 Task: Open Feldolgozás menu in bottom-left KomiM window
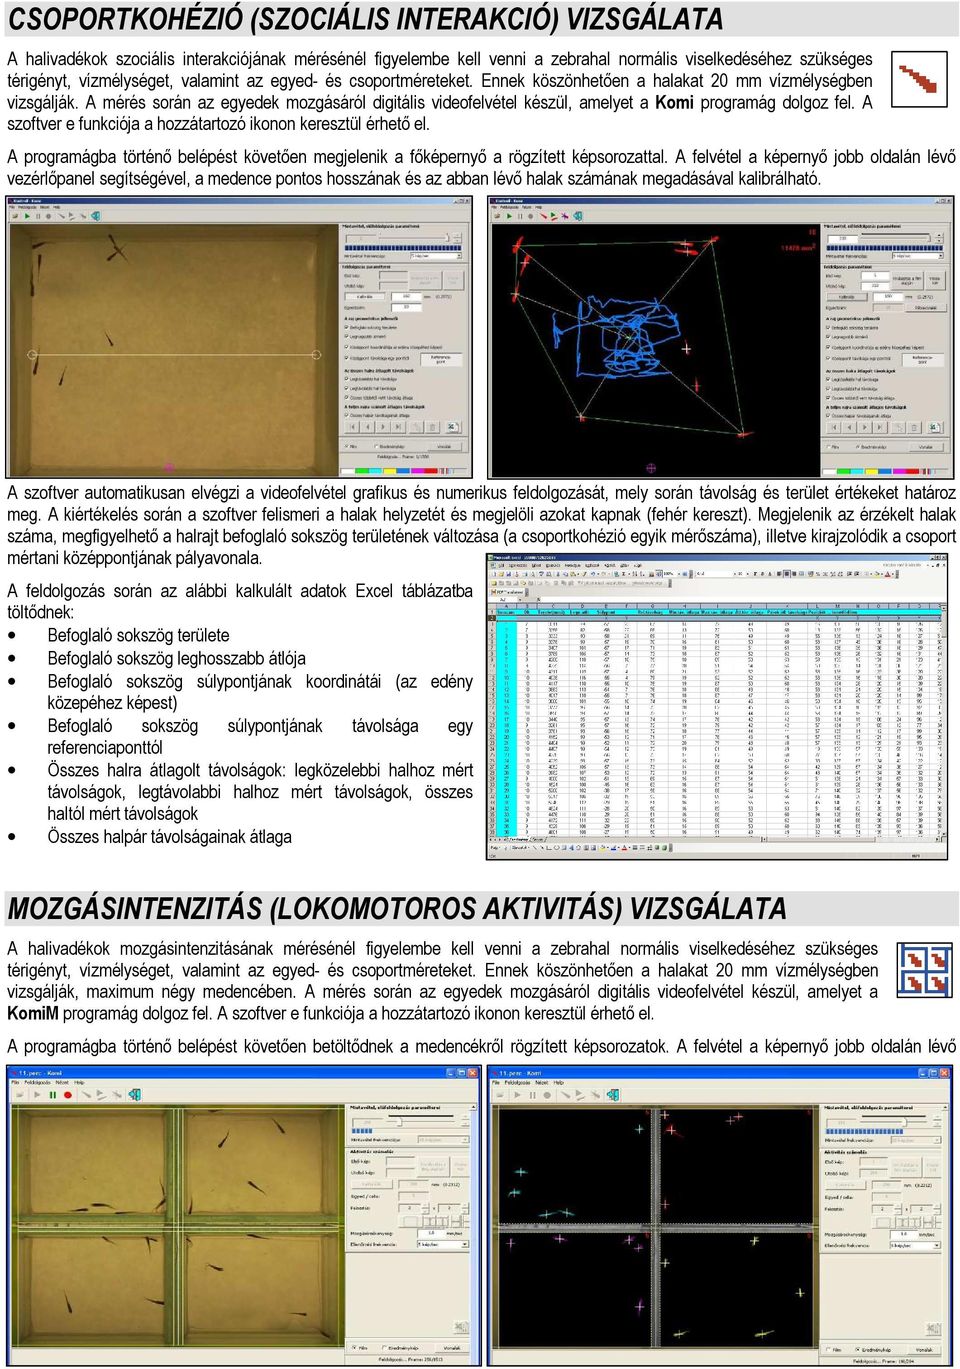point(37,1082)
